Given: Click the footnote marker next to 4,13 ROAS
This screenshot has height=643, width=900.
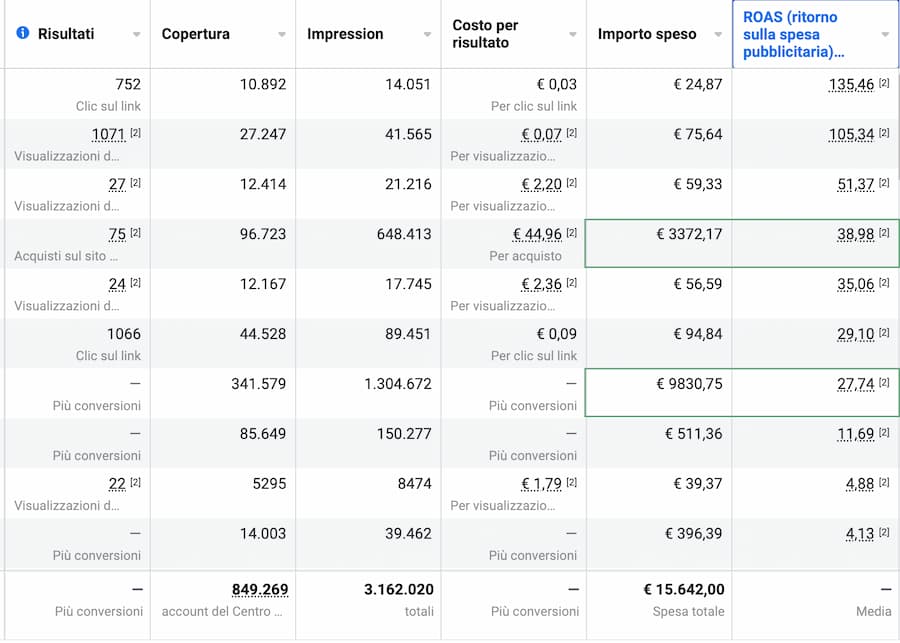Looking at the screenshot, I should pos(884,532).
